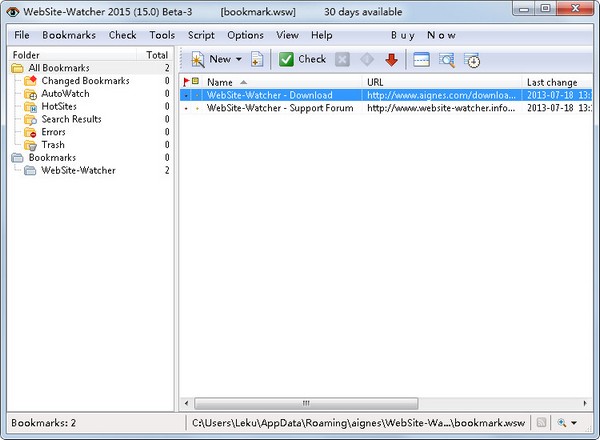Screen dimensions: 600x440
Task: Click the RSS feed status bar icon
Action: point(541,423)
